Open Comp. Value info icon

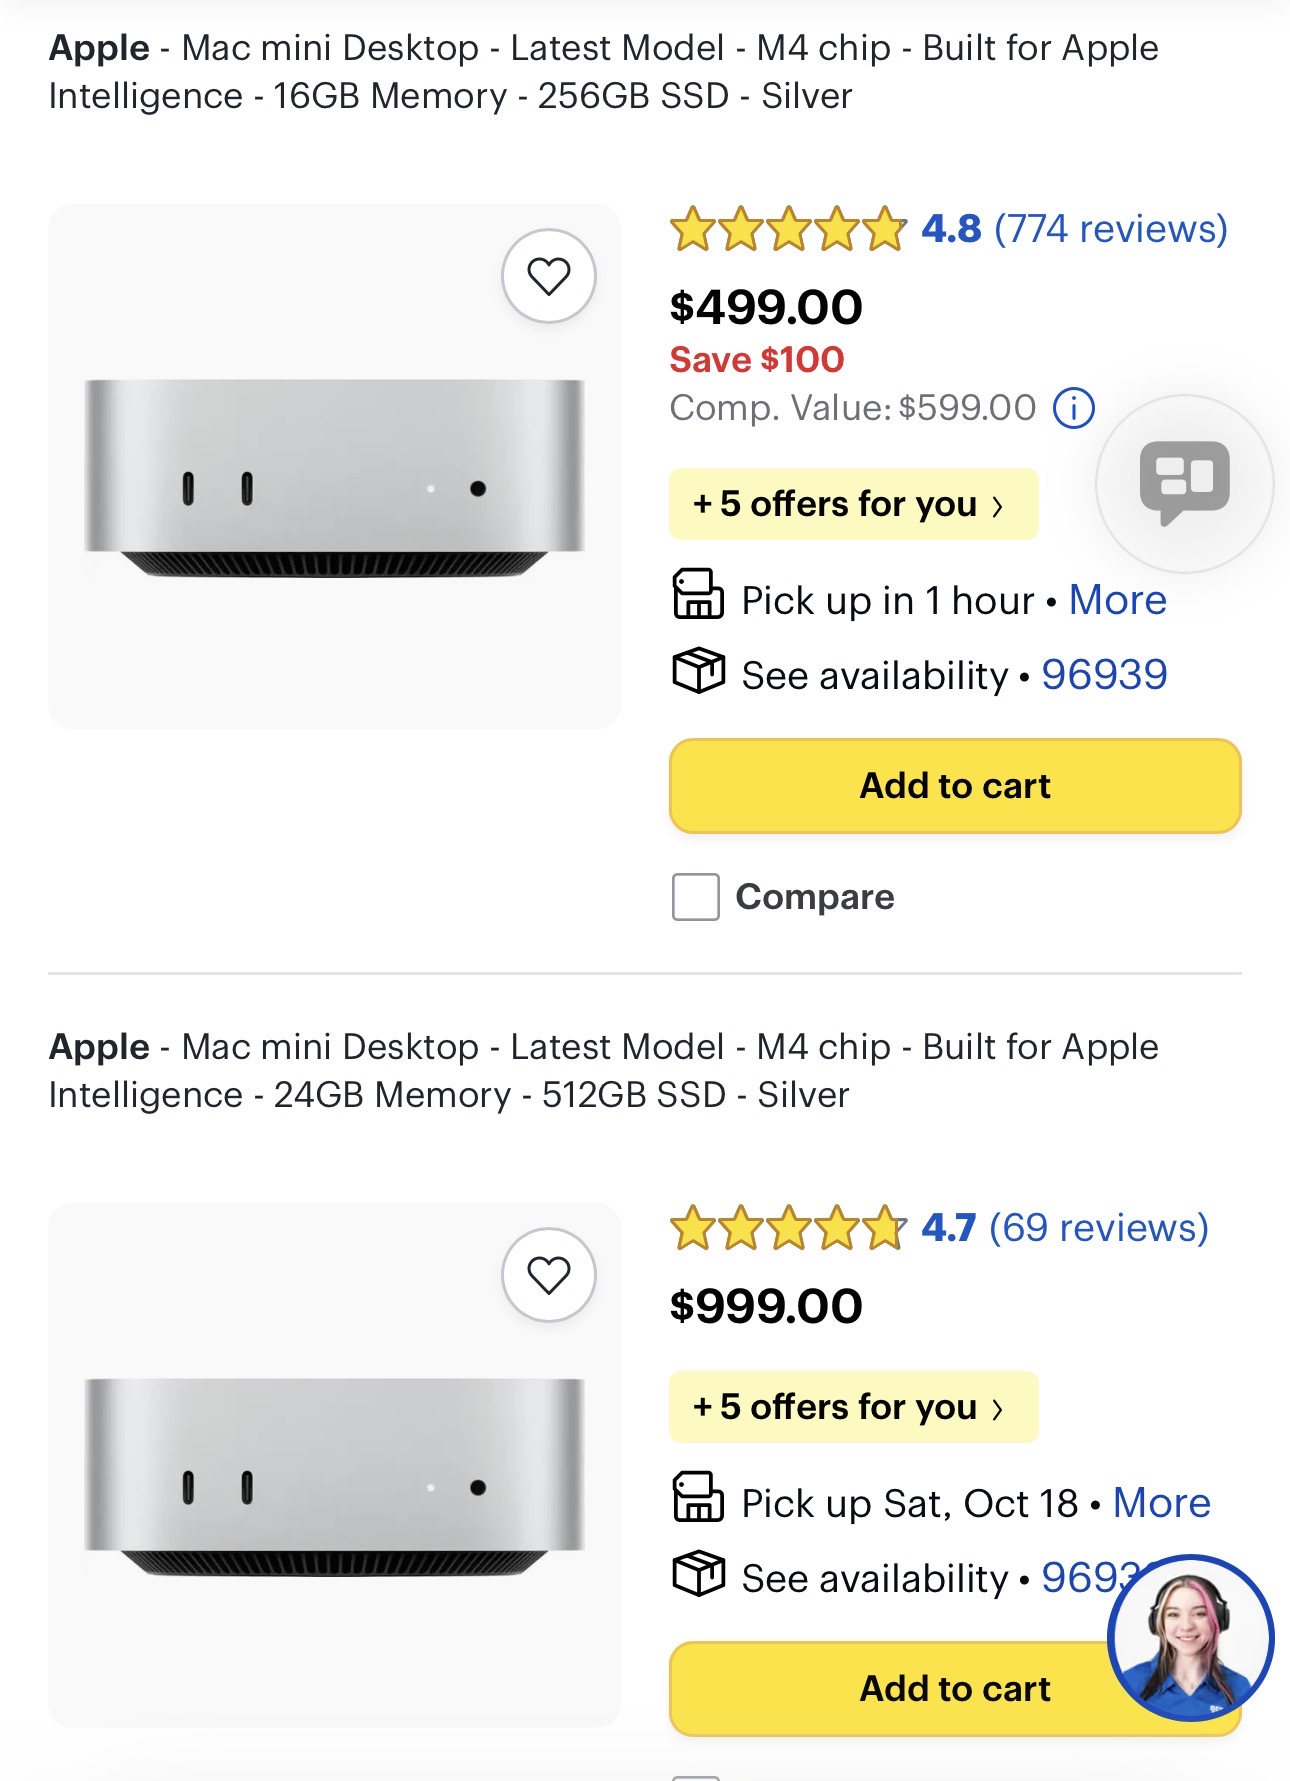(x=1074, y=408)
